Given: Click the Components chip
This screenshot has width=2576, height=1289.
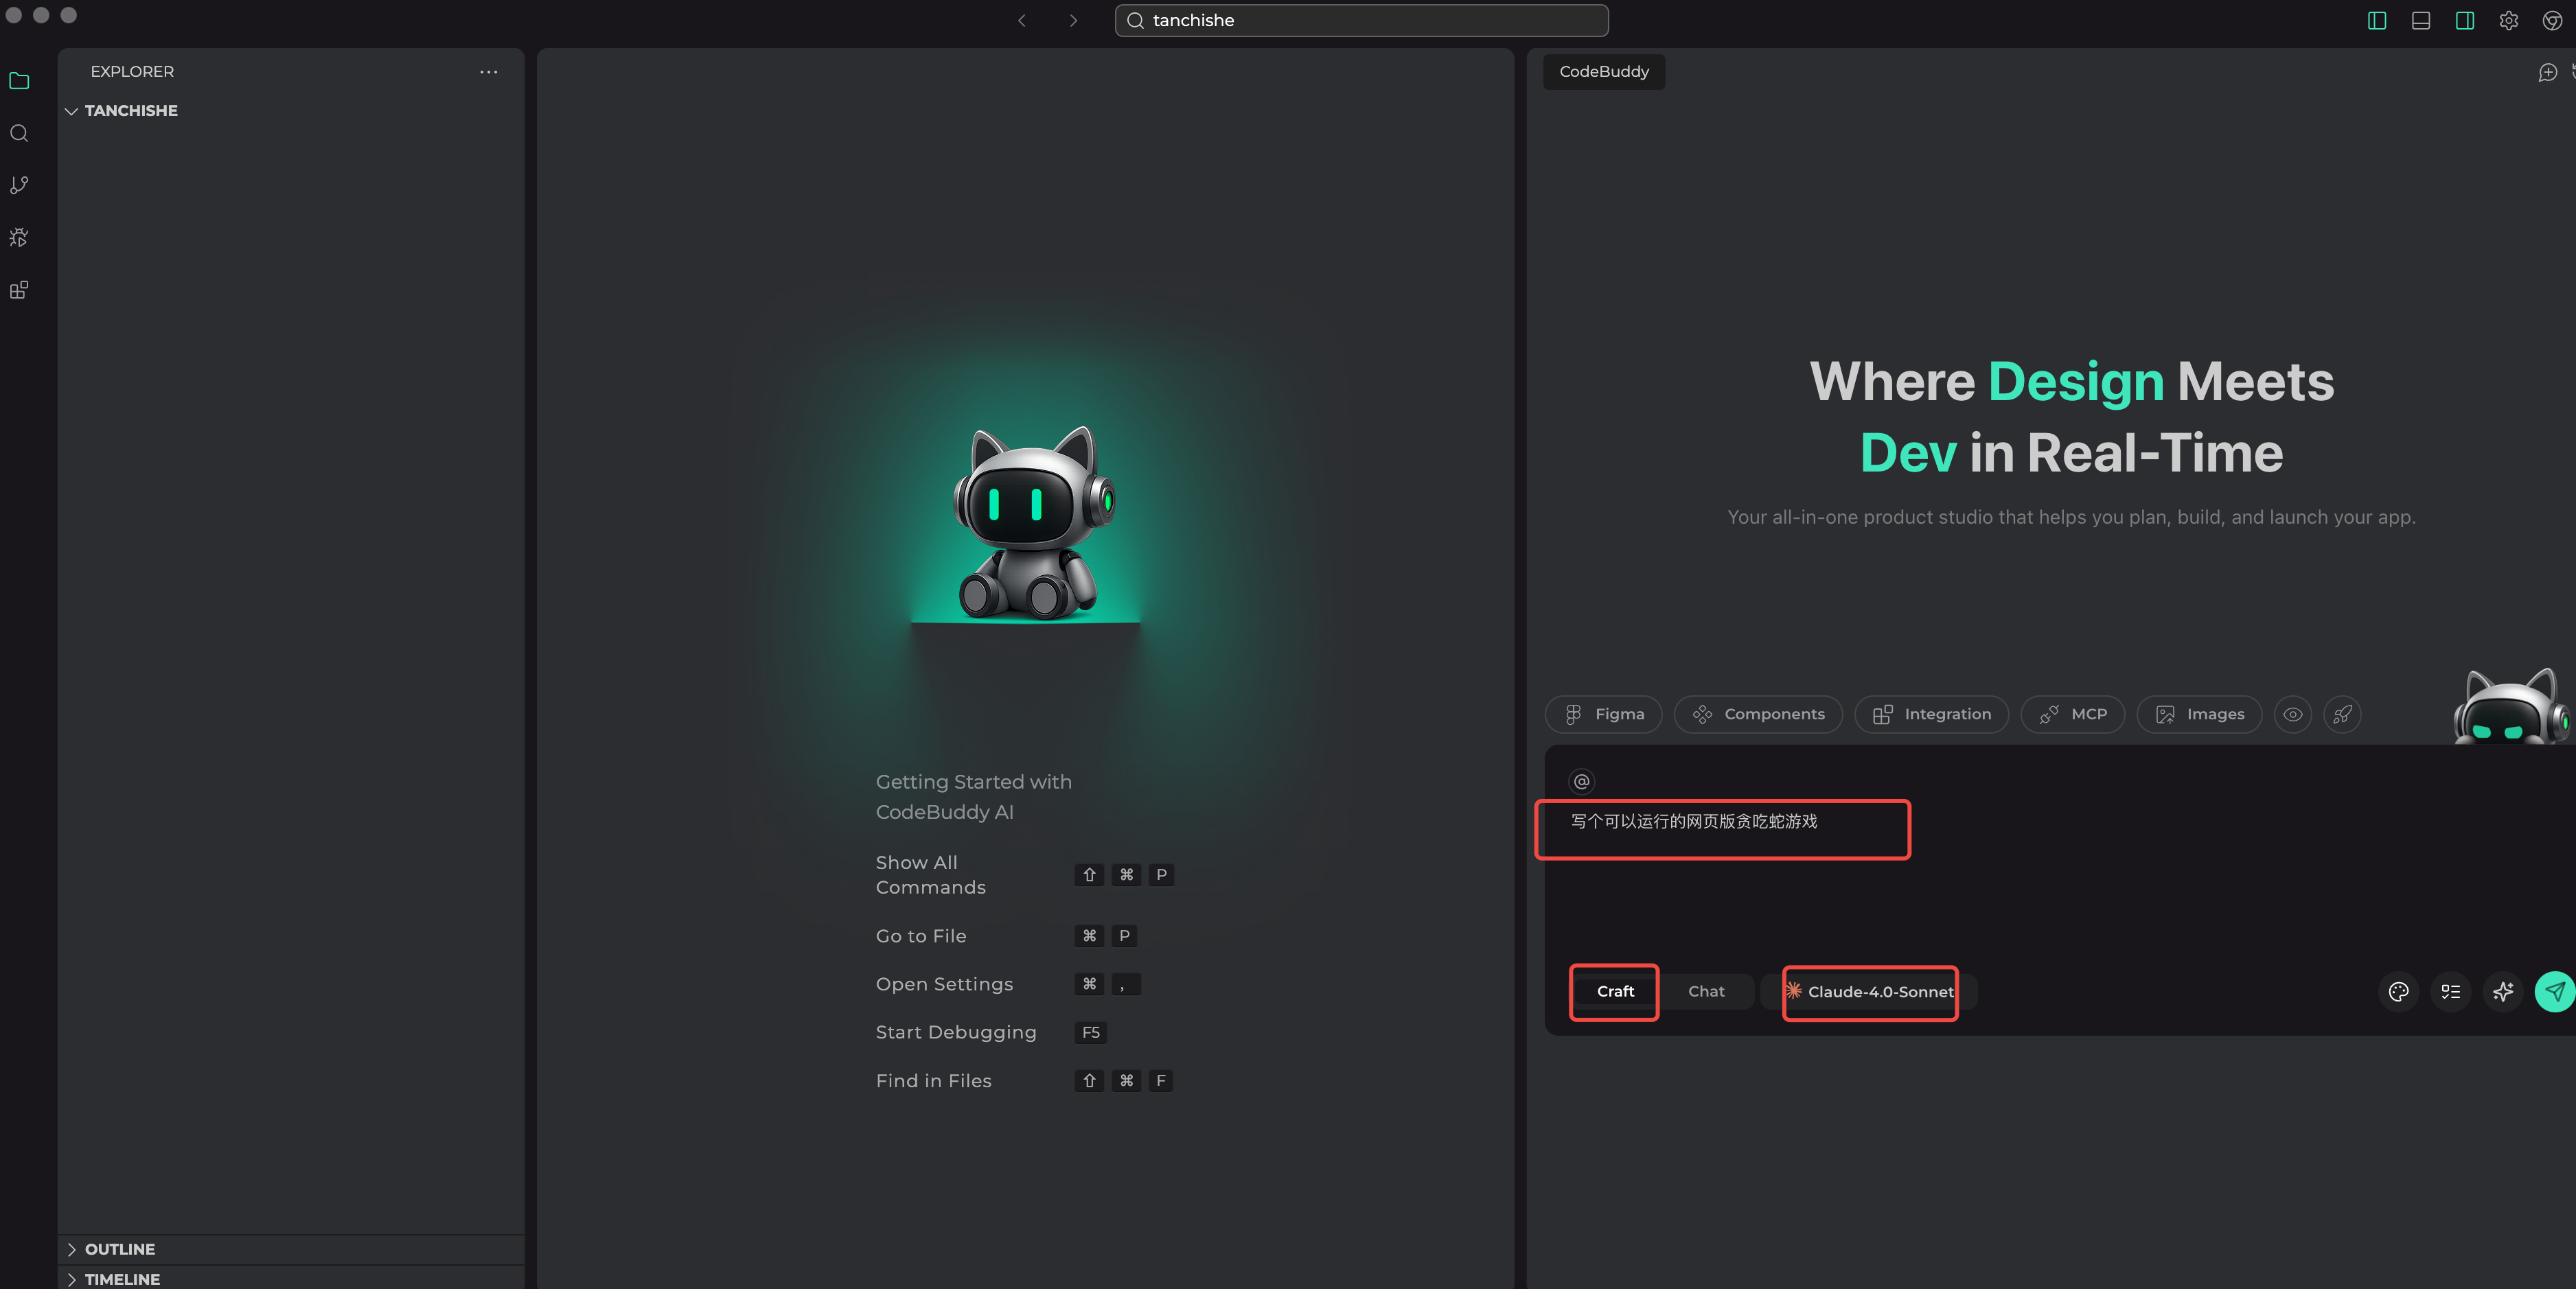Looking at the screenshot, I should 1758,714.
